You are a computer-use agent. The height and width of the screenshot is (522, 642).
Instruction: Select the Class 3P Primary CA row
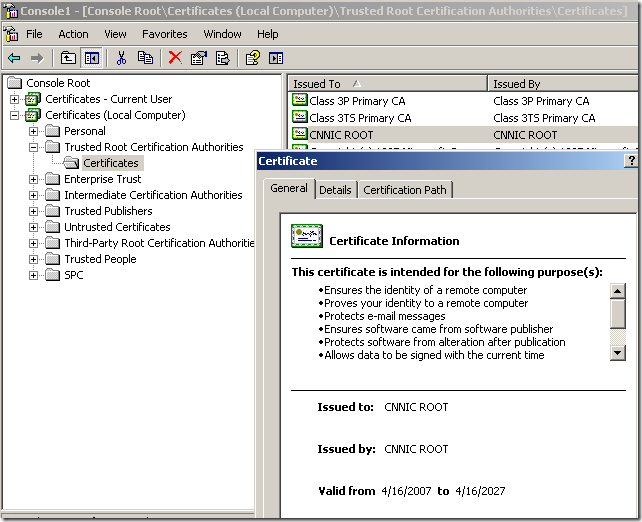click(x=463, y=101)
